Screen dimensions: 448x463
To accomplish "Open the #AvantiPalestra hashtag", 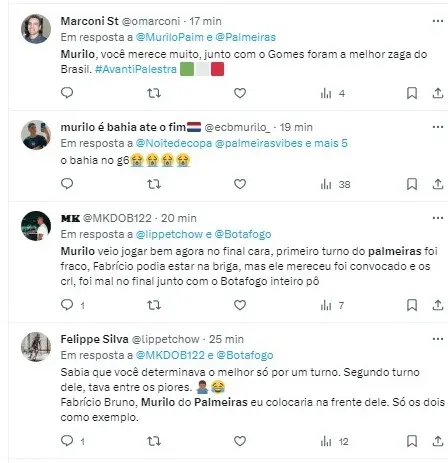I will click(x=136, y=69).
